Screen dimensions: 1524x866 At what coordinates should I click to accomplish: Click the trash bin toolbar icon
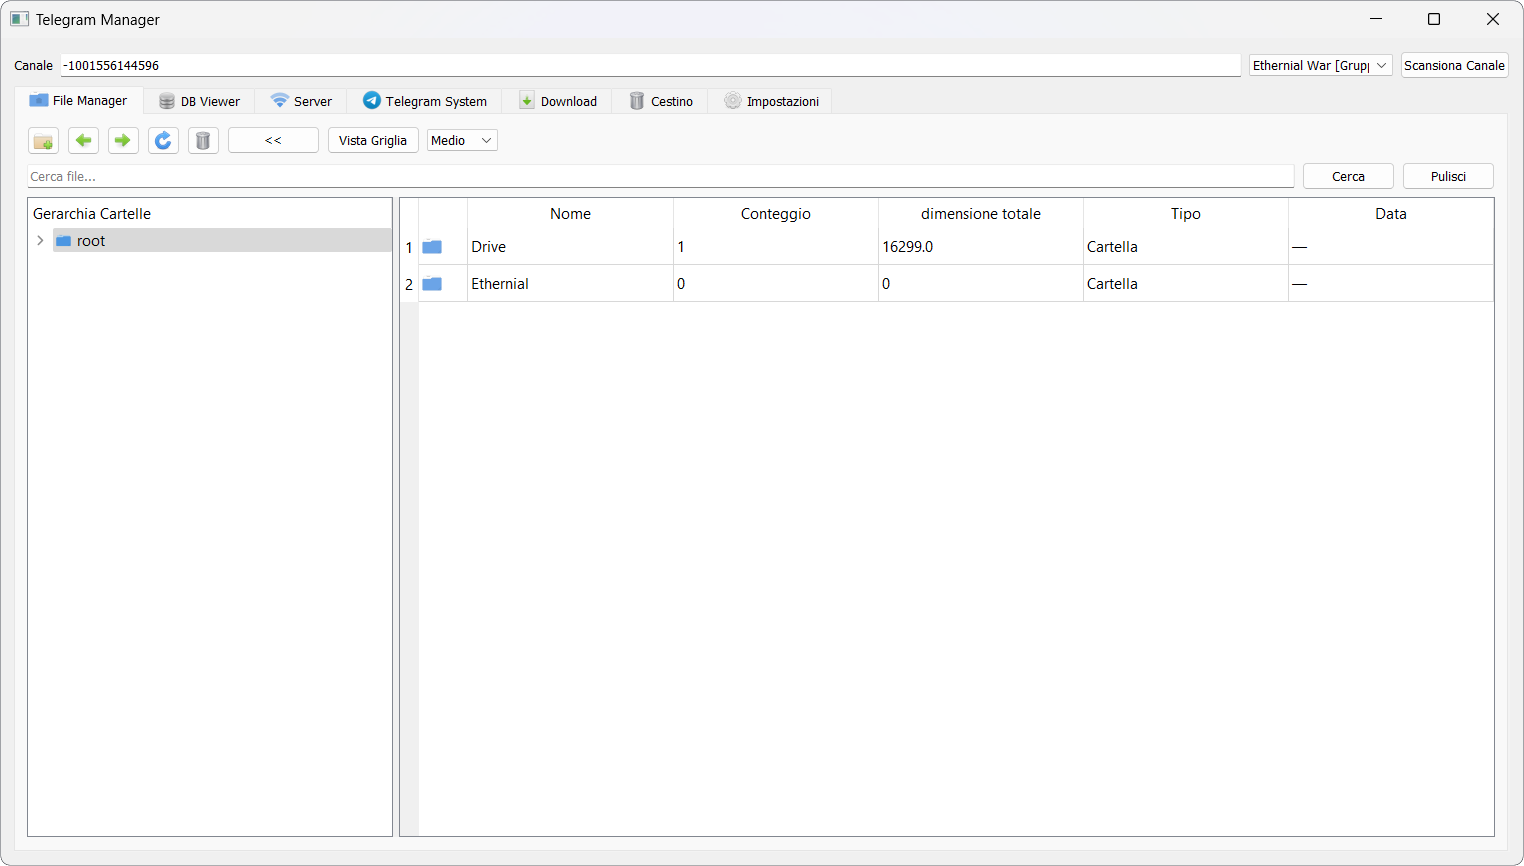(203, 141)
